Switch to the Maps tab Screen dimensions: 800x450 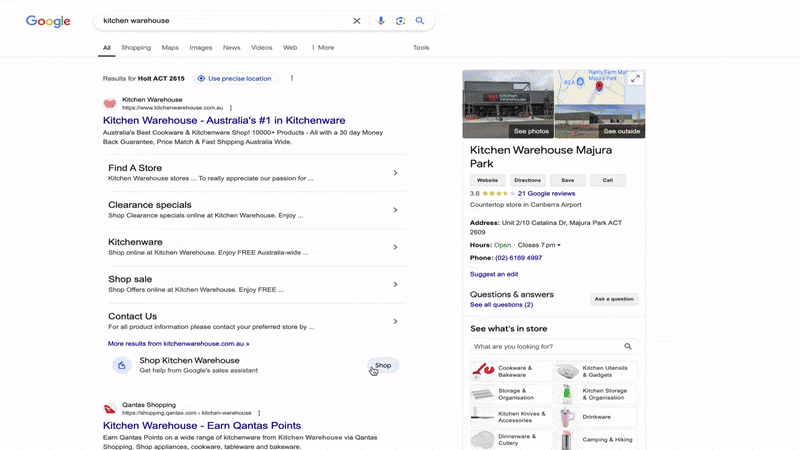tap(170, 47)
